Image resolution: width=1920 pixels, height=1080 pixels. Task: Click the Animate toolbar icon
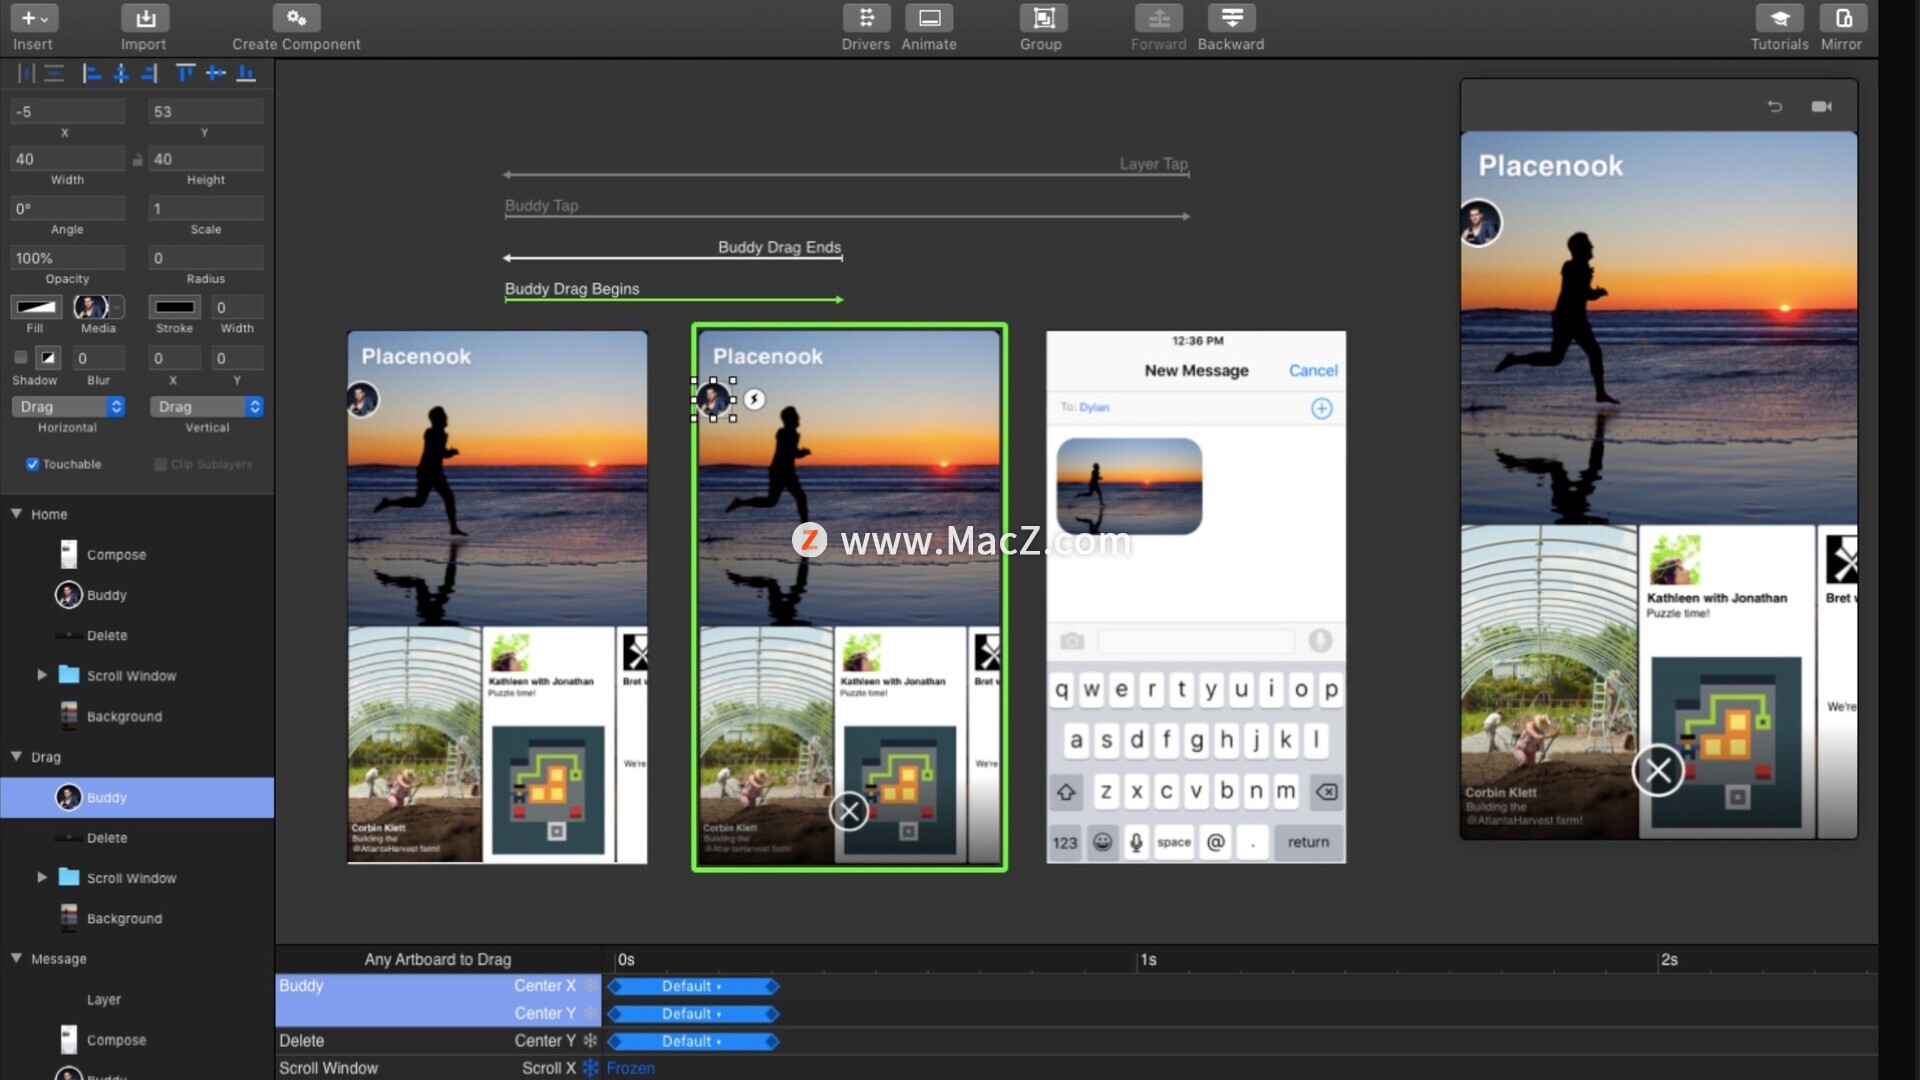tap(929, 18)
